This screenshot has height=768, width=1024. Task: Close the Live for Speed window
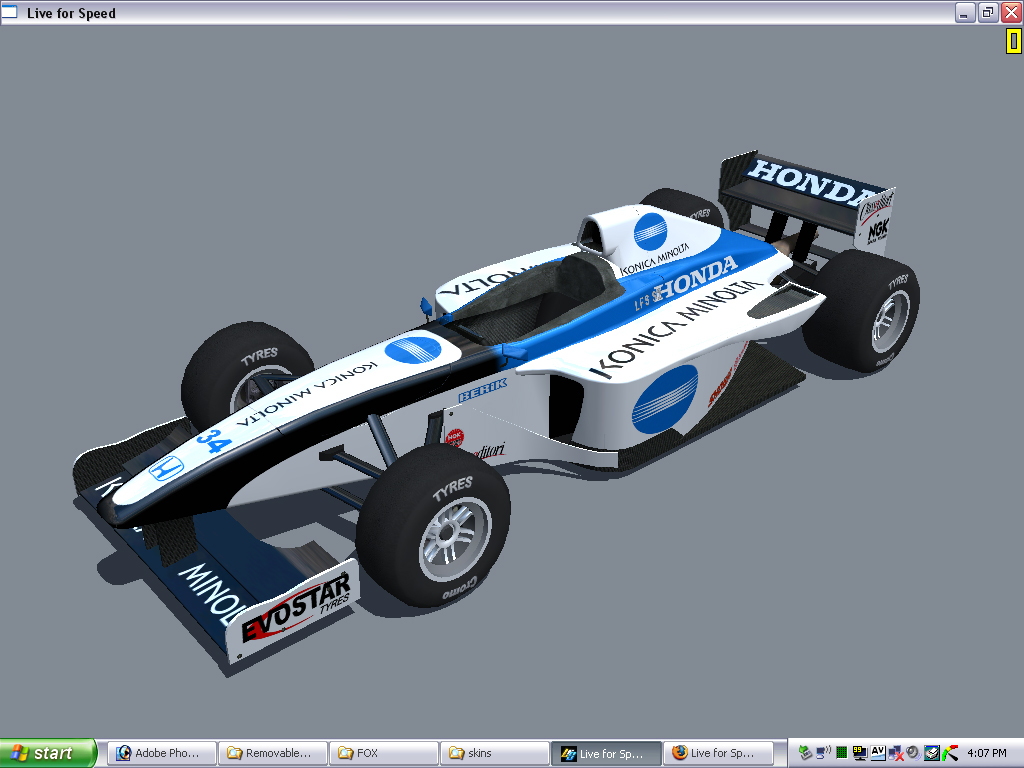point(1012,12)
